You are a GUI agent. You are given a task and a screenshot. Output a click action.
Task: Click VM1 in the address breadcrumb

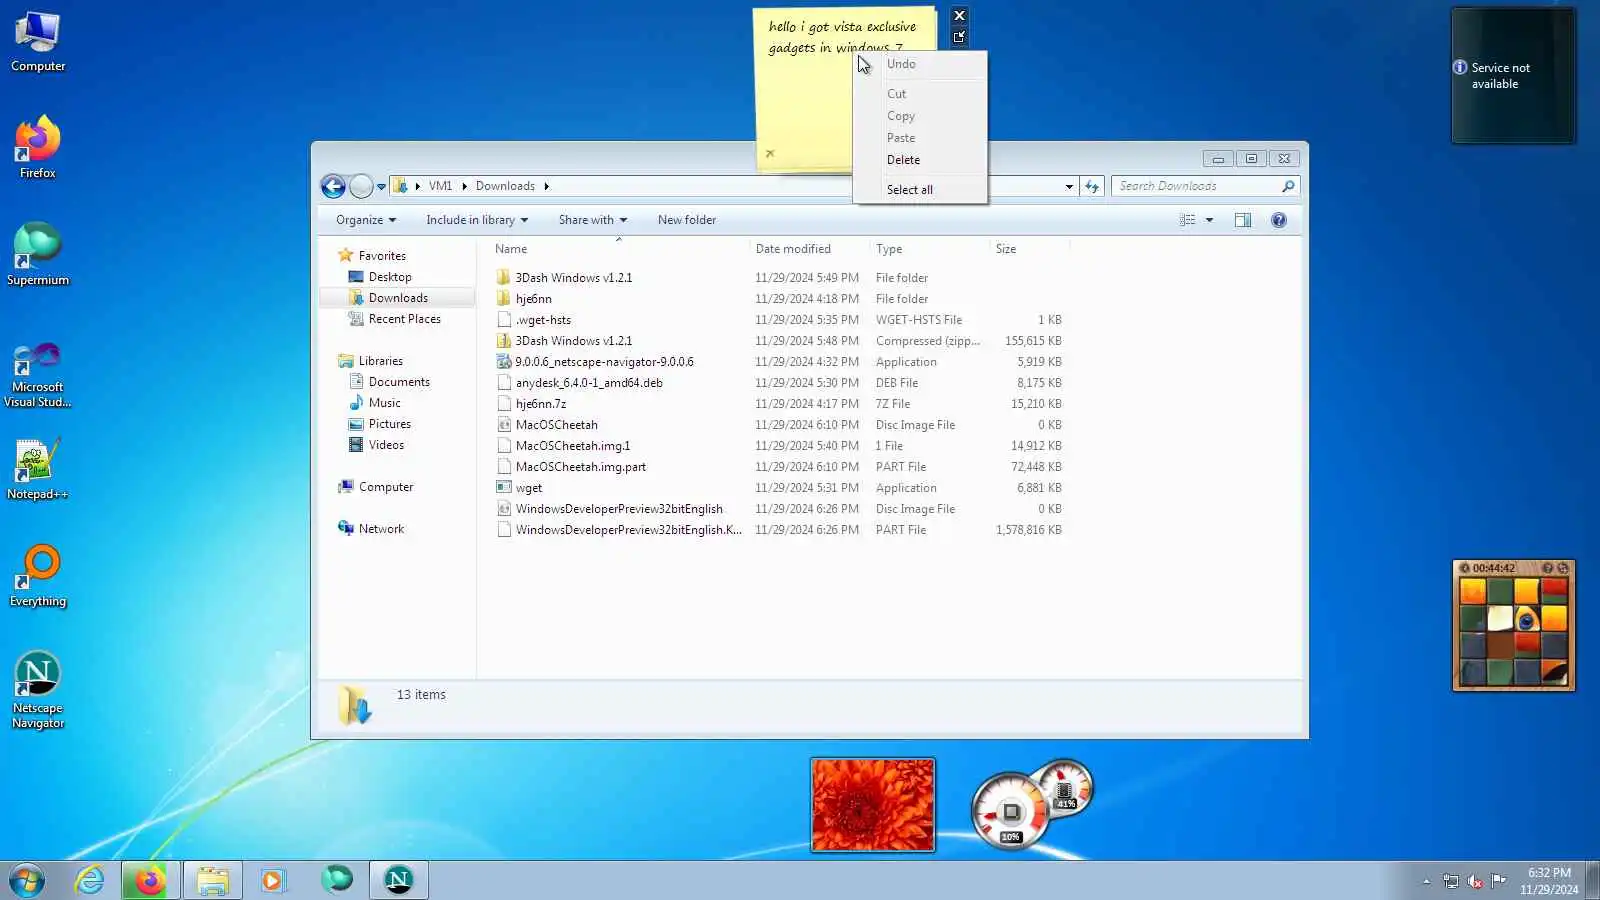tap(440, 186)
